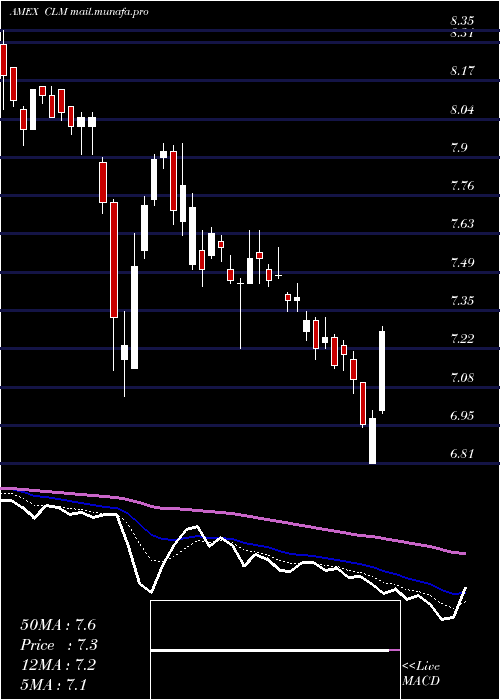Click the '5MA : 7.1' indicator text
The width and height of the screenshot is (500, 700).
coord(54,683)
